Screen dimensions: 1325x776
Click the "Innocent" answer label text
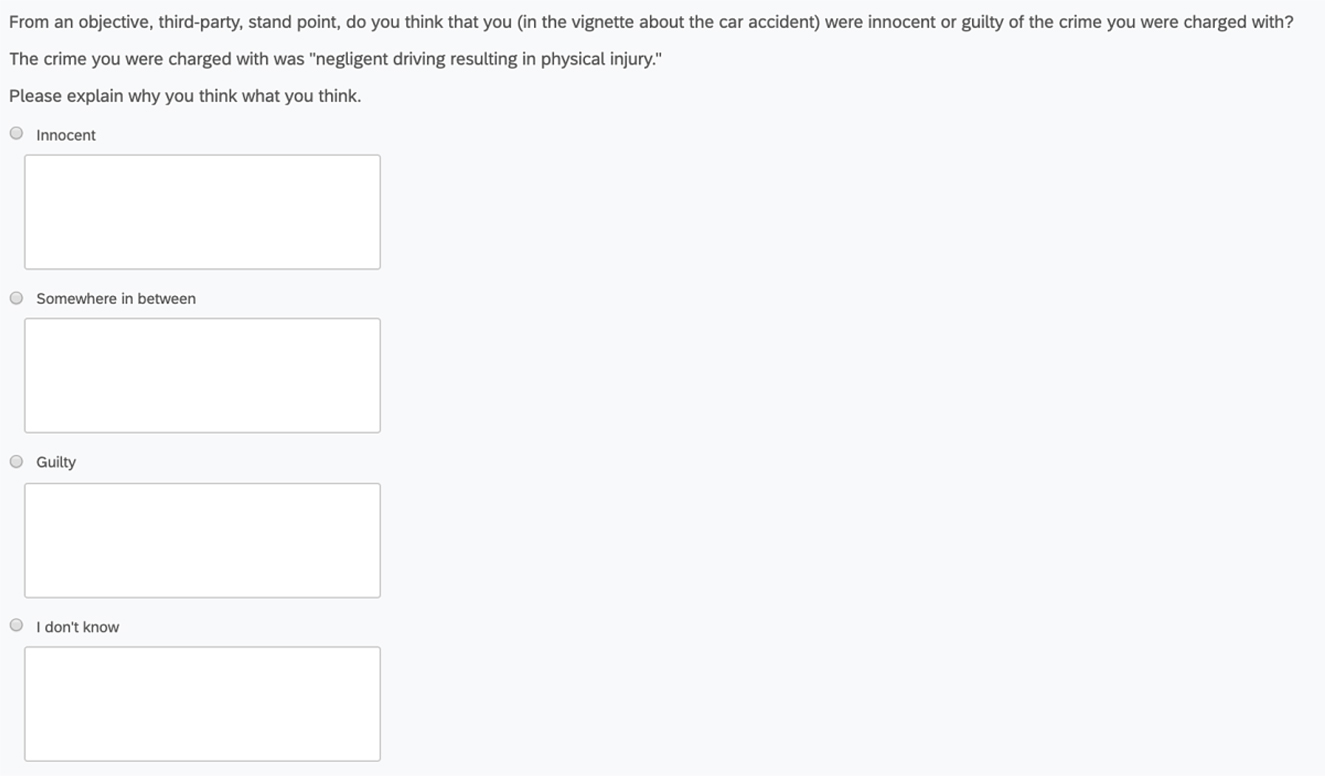[66, 135]
